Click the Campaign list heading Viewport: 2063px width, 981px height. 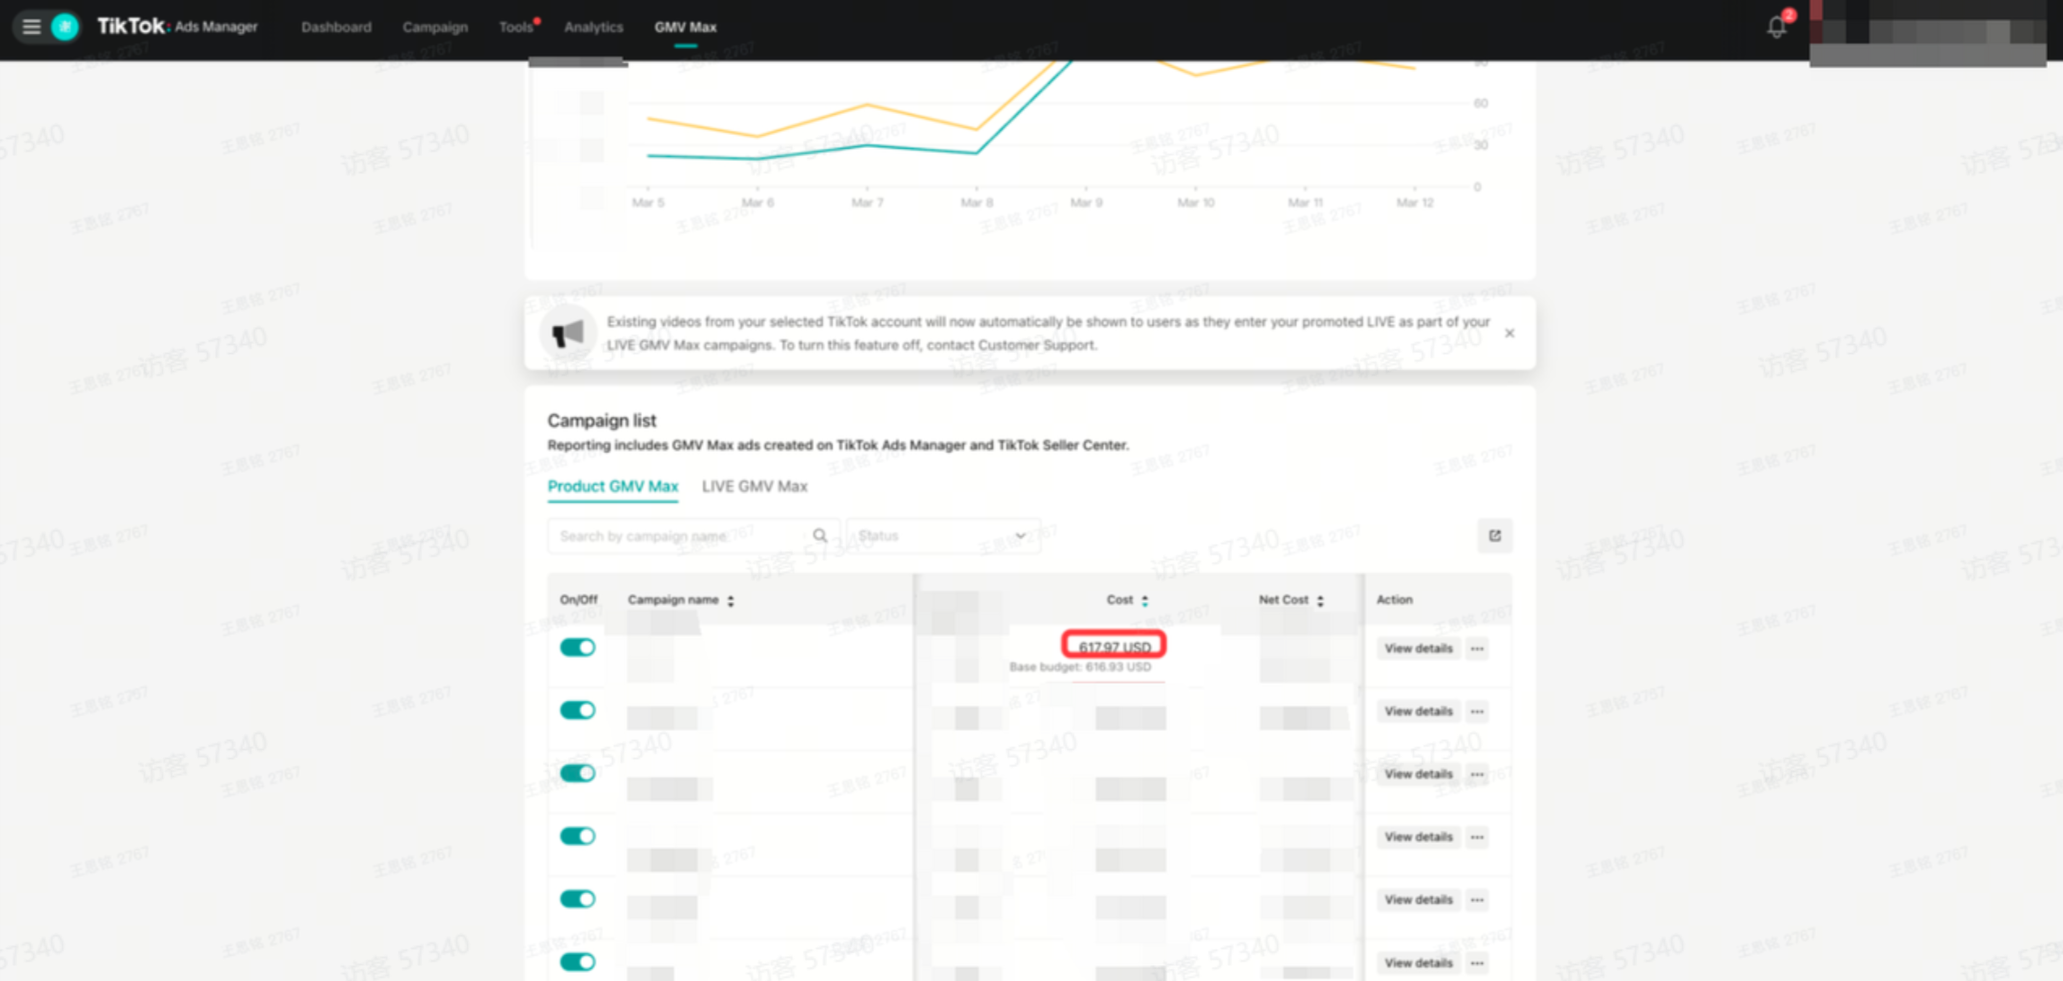[x=601, y=421]
